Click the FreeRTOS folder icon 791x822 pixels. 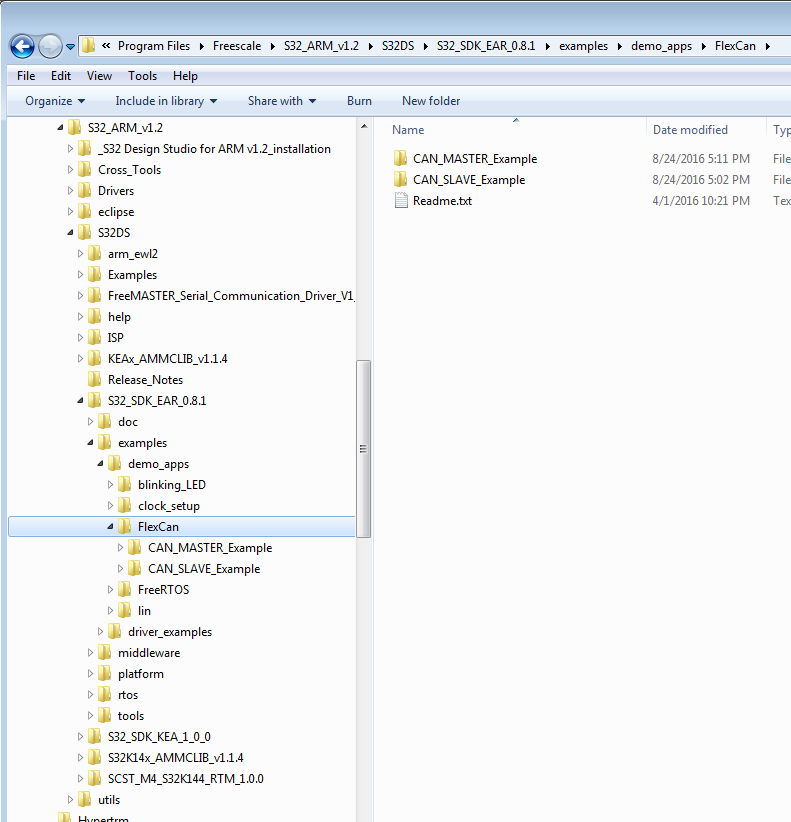point(125,589)
